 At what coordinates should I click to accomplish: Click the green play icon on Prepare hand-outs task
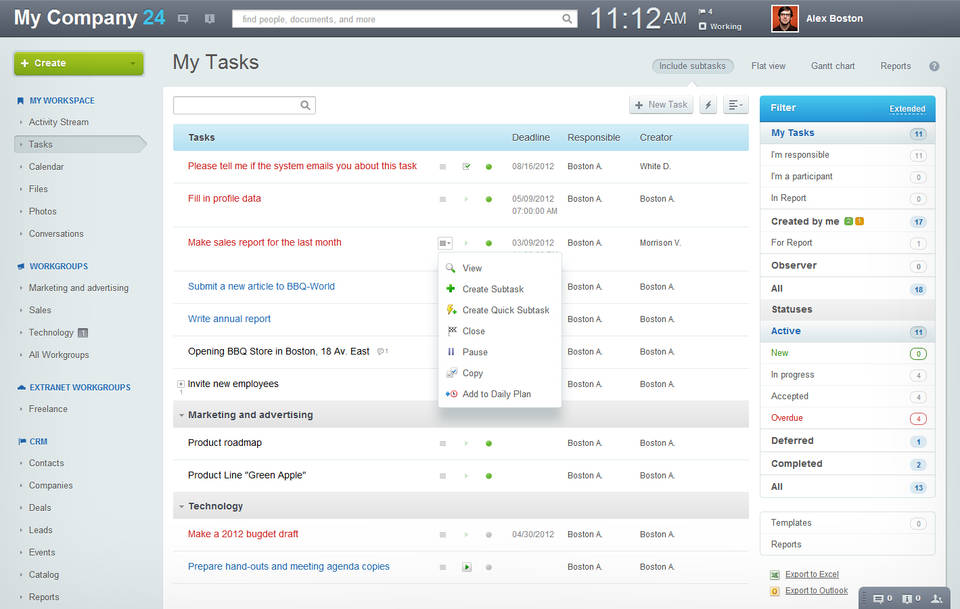(466, 567)
